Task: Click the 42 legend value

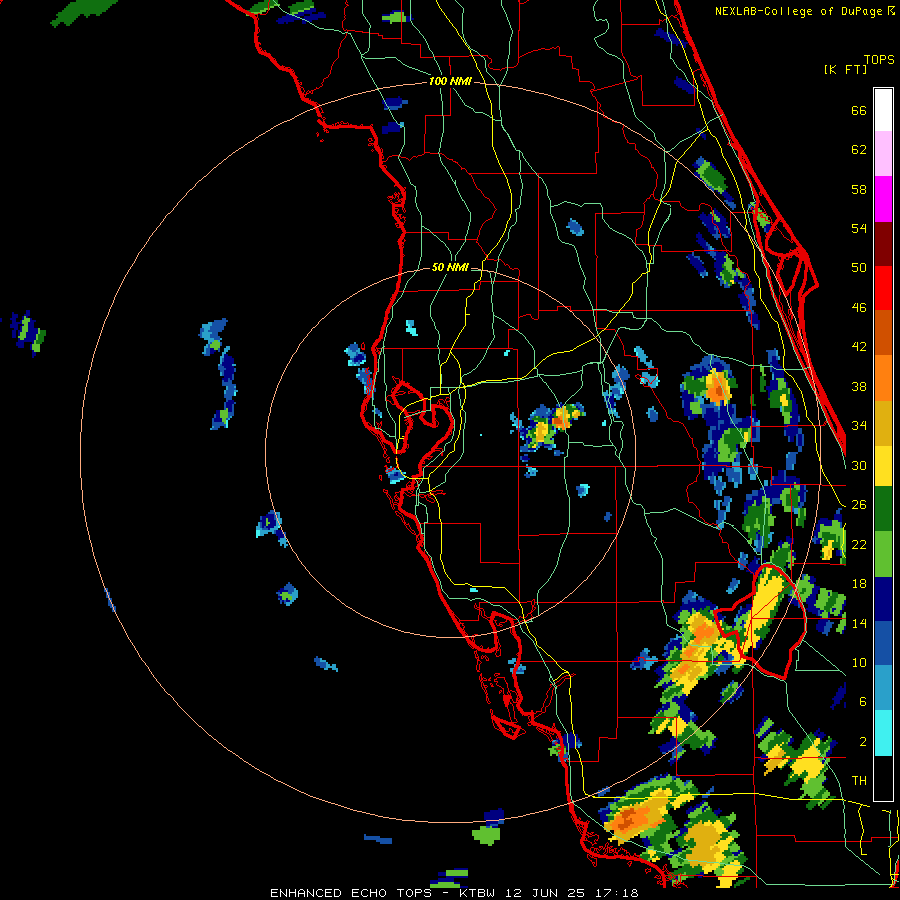Action: [859, 346]
